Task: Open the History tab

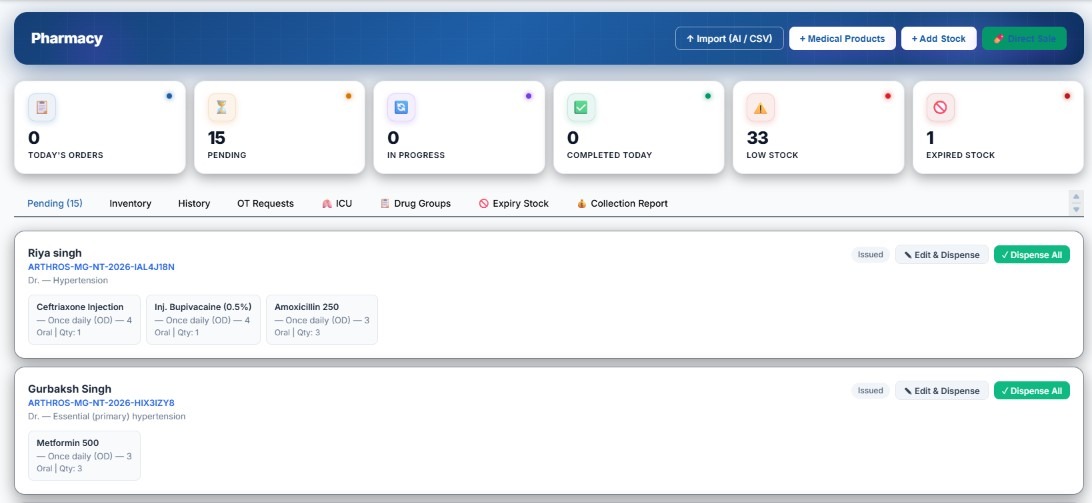Action: pos(194,203)
